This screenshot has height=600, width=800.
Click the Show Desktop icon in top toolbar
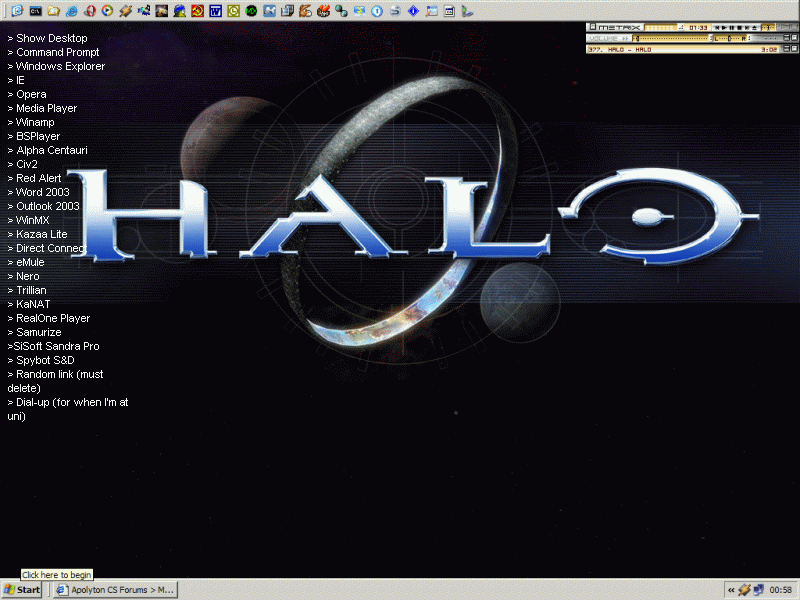17,11
